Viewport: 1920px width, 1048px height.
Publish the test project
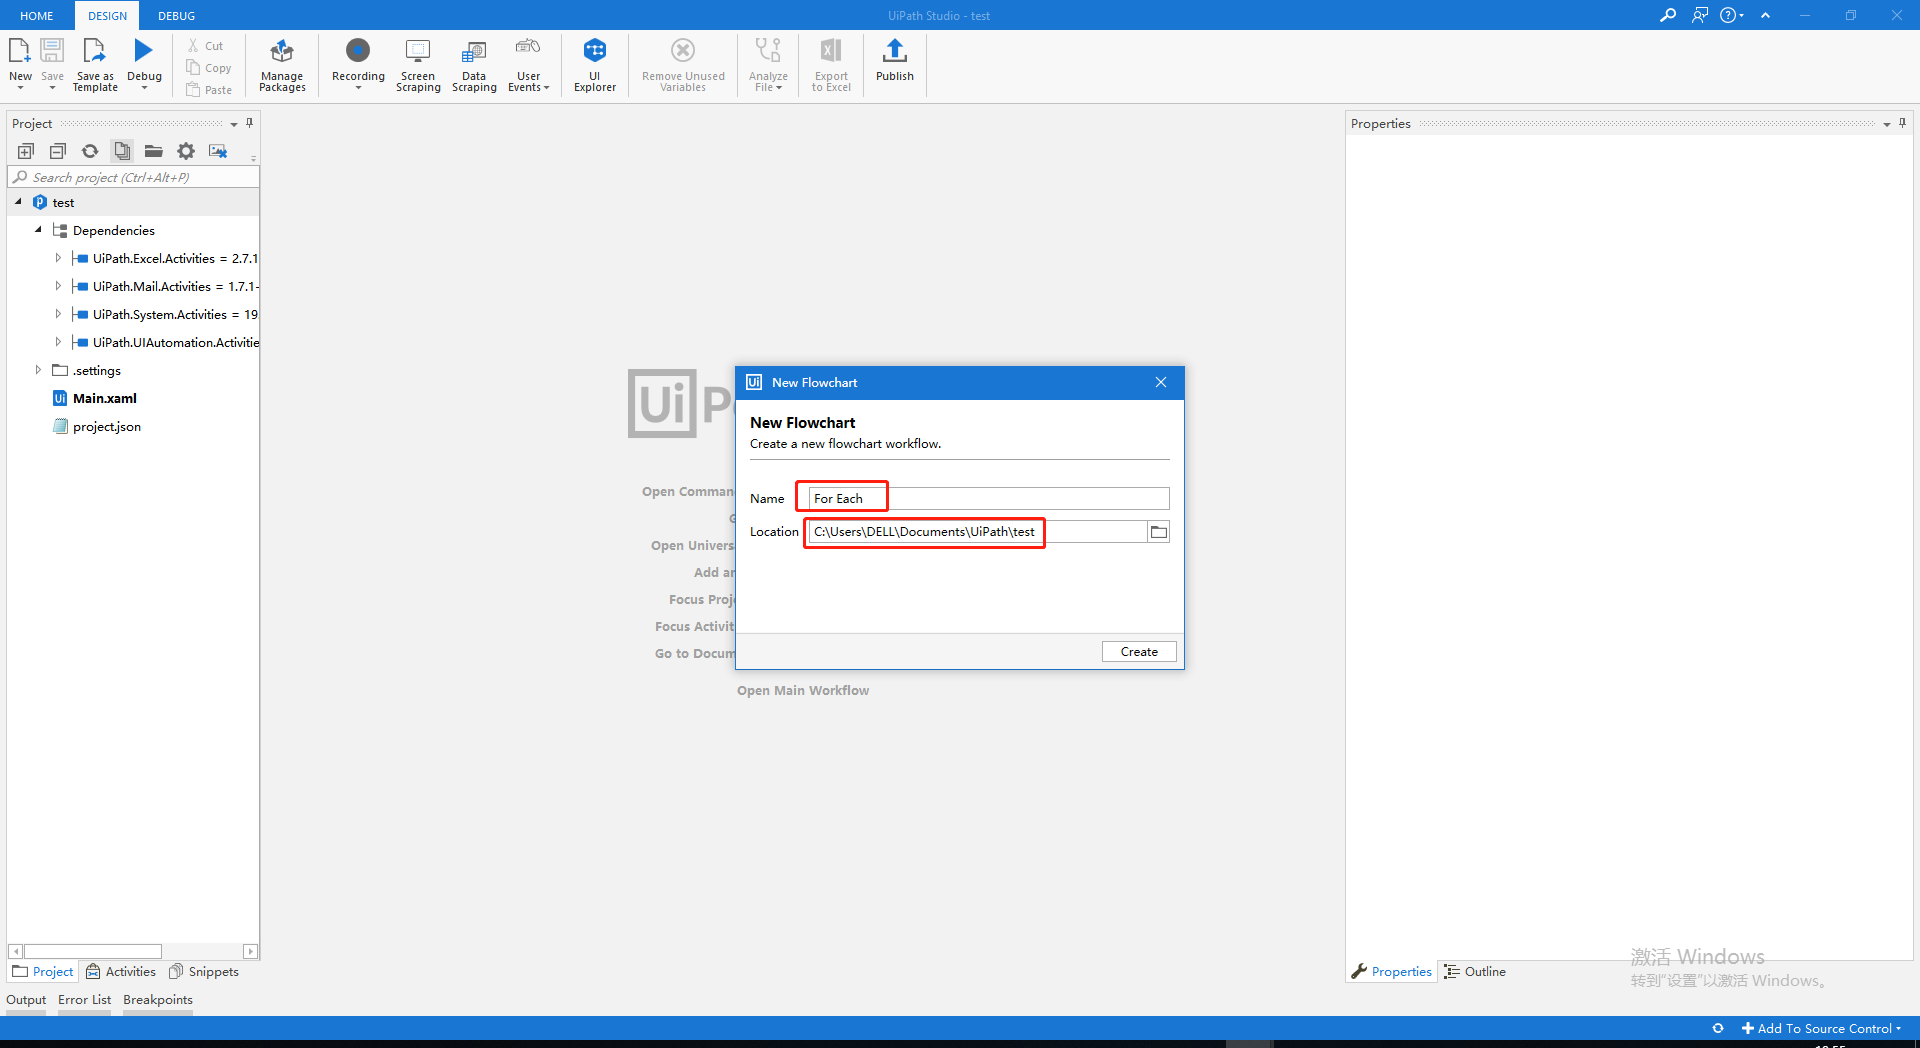point(894,64)
